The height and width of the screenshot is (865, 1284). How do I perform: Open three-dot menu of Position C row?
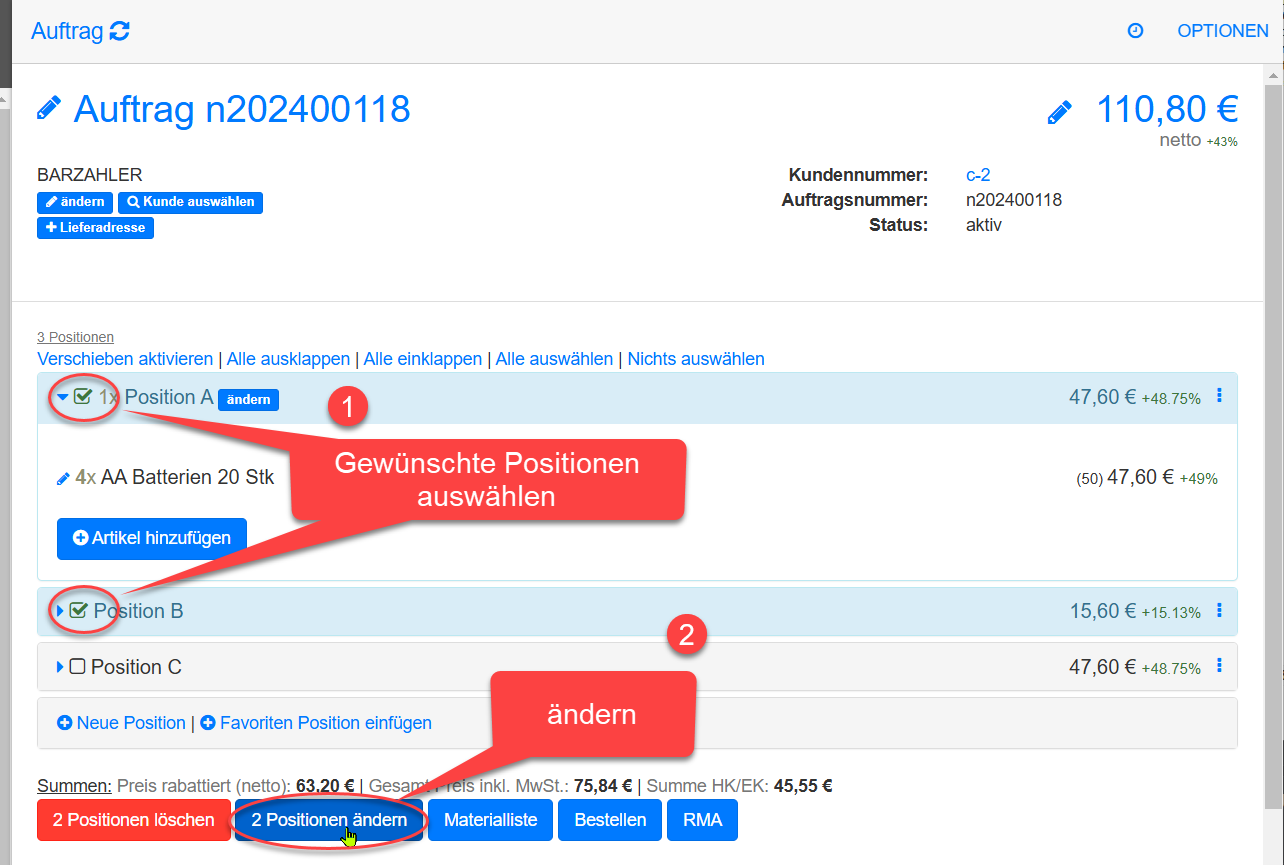(x=1219, y=665)
